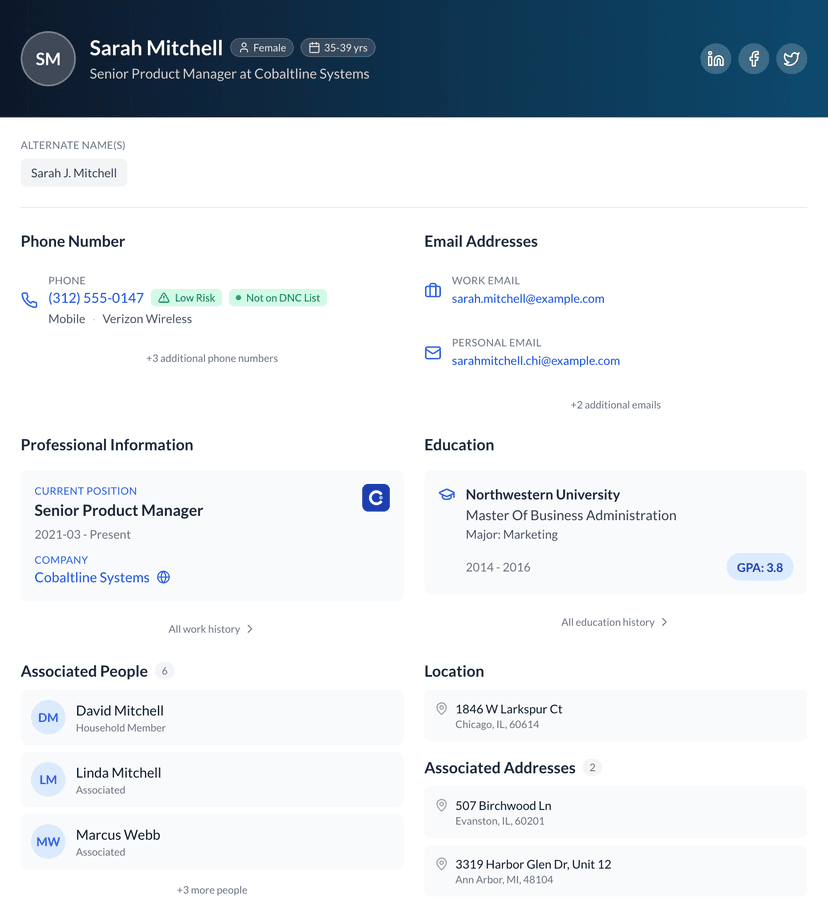The image size is (828, 917).
Task: Click the Associated People count badge 6
Action: (x=164, y=671)
